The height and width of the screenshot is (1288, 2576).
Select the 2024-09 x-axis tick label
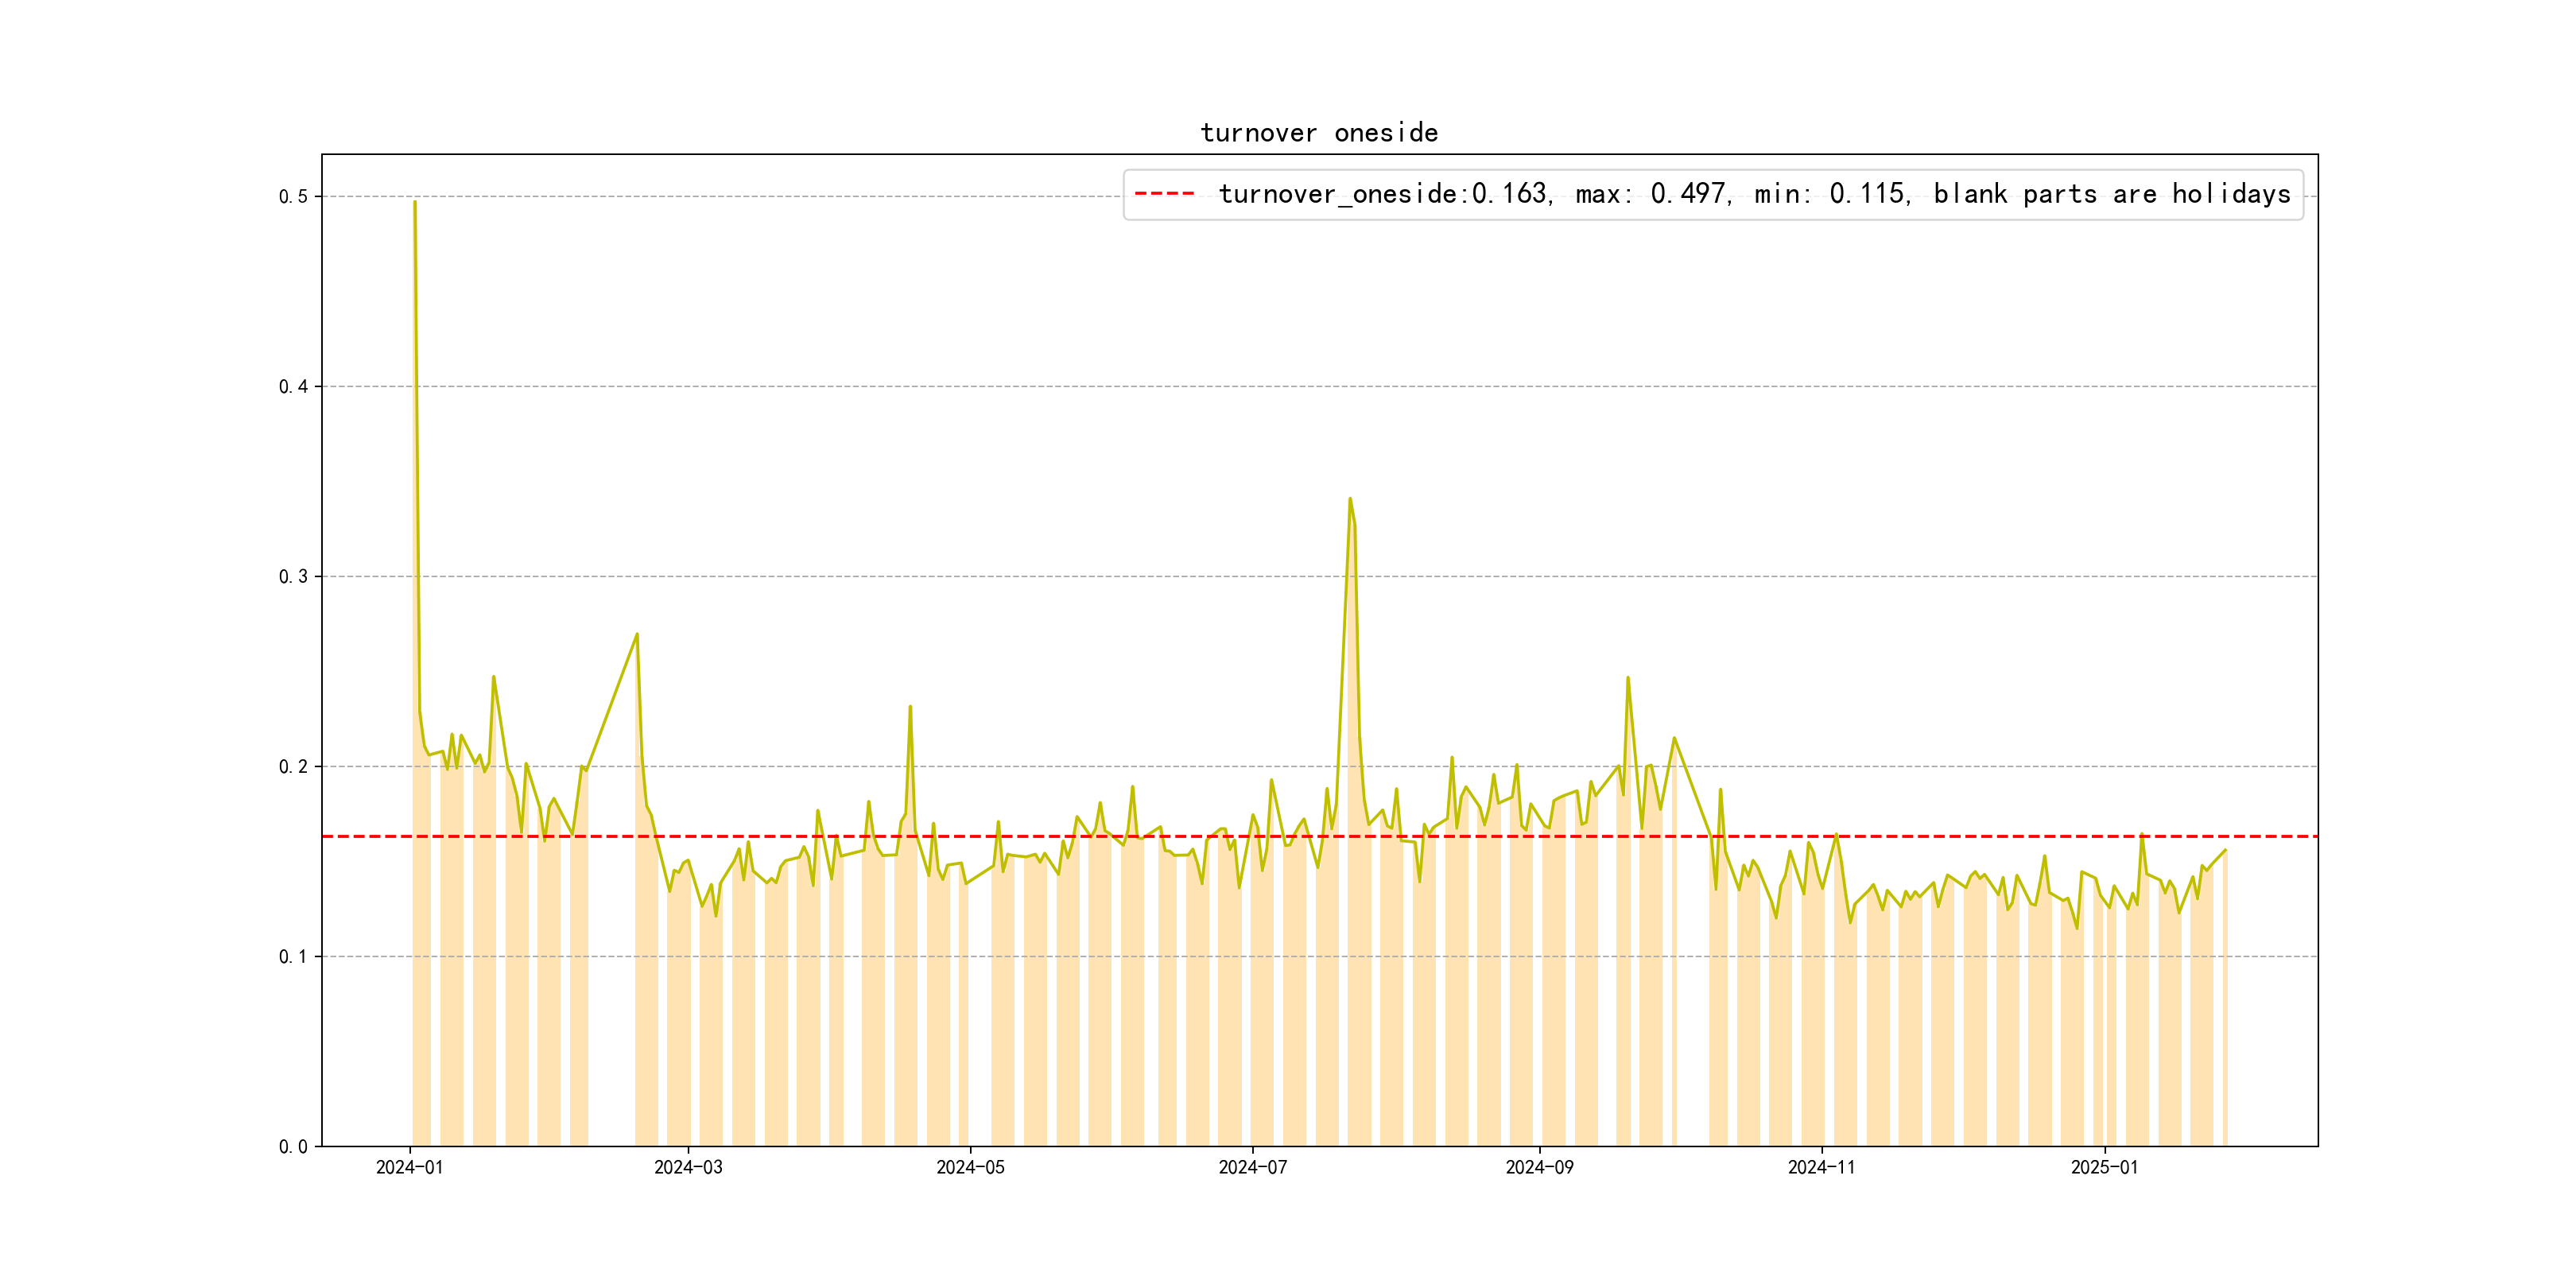(x=1539, y=1167)
